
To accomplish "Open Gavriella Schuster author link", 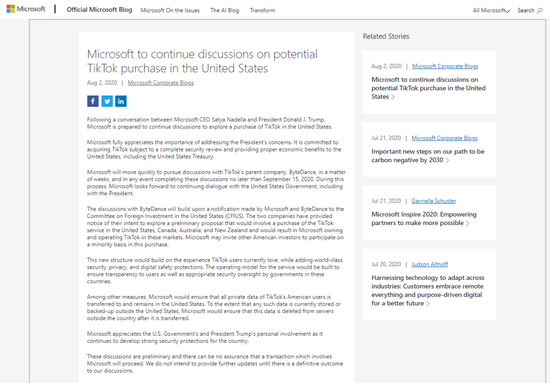I will pyautogui.click(x=434, y=201).
